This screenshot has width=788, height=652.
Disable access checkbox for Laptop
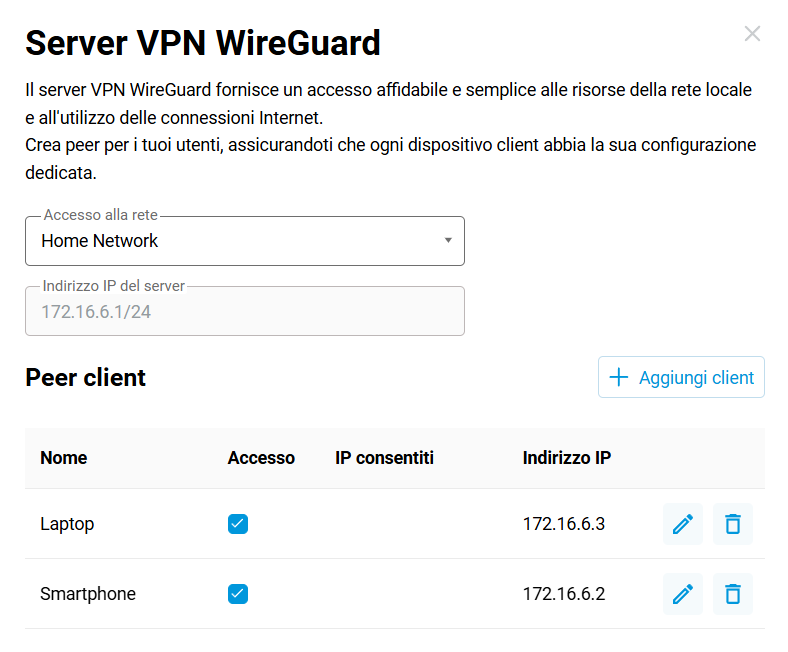pos(238,524)
